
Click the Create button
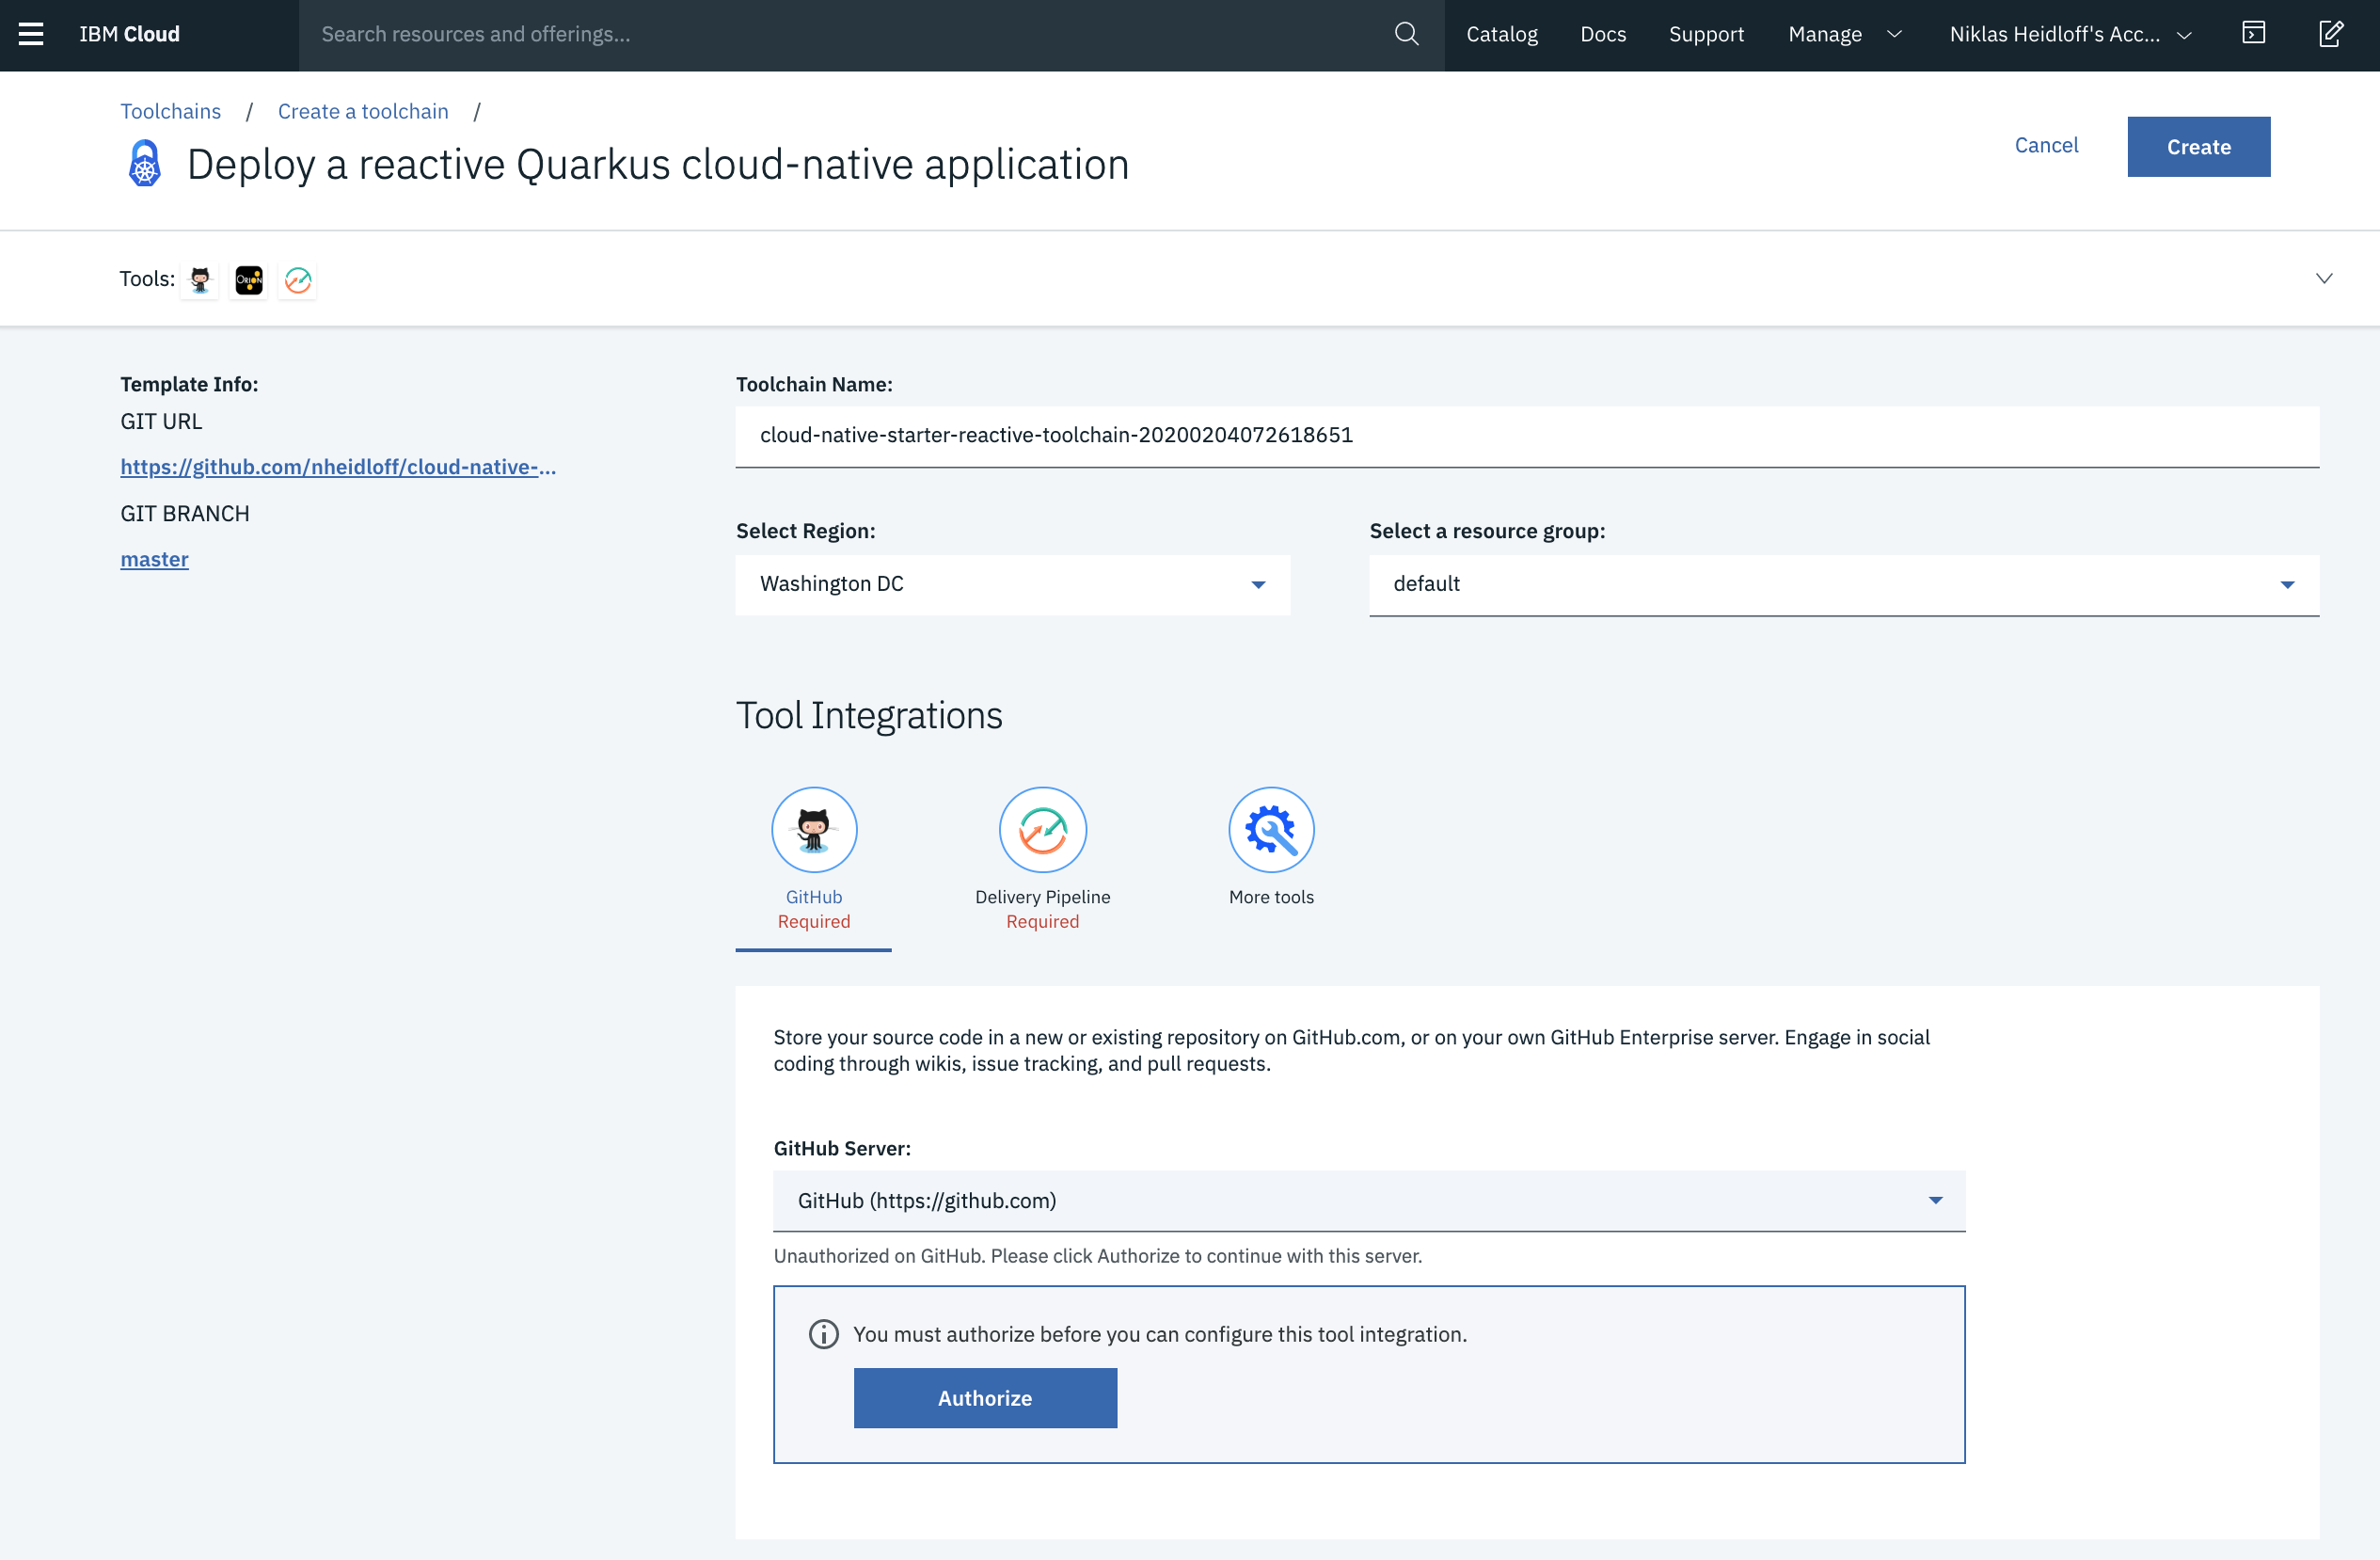[2199, 147]
